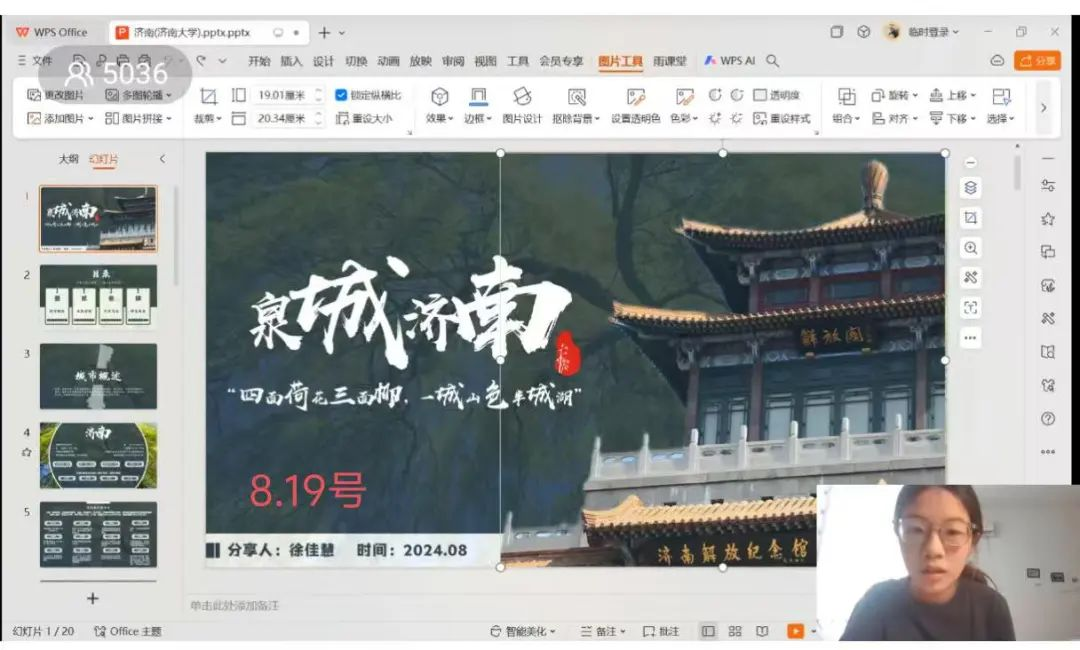Click the help question mark in right sidebar
This screenshot has height=650, width=1080.
[x=1048, y=419]
